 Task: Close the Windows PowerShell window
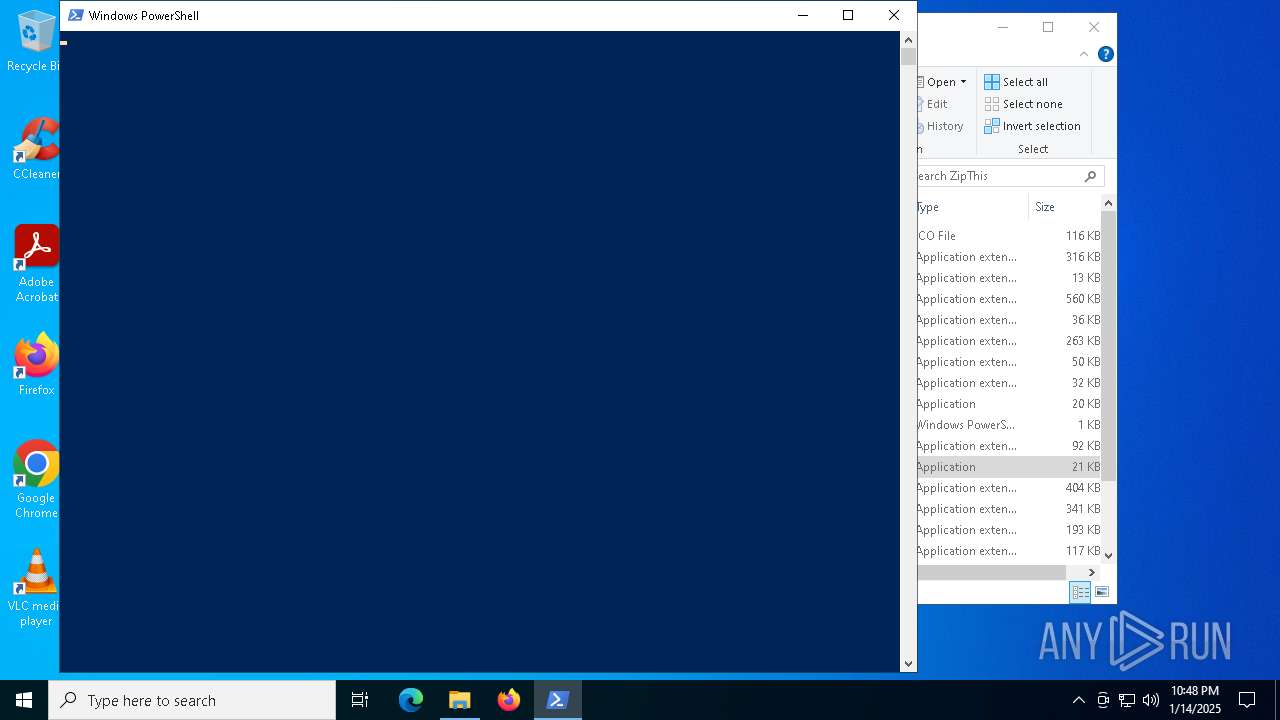pyautogui.click(x=894, y=15)
